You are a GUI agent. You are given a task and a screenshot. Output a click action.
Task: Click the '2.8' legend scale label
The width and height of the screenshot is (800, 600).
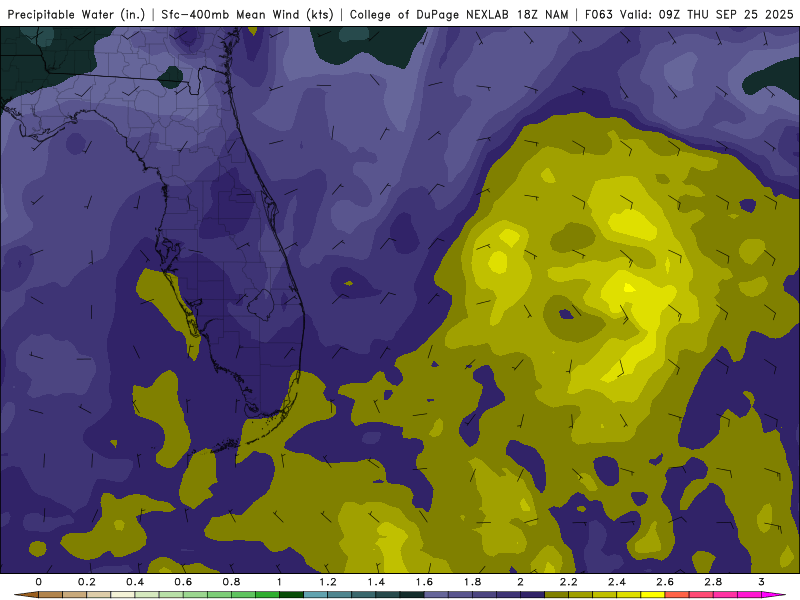pos(713,582)
